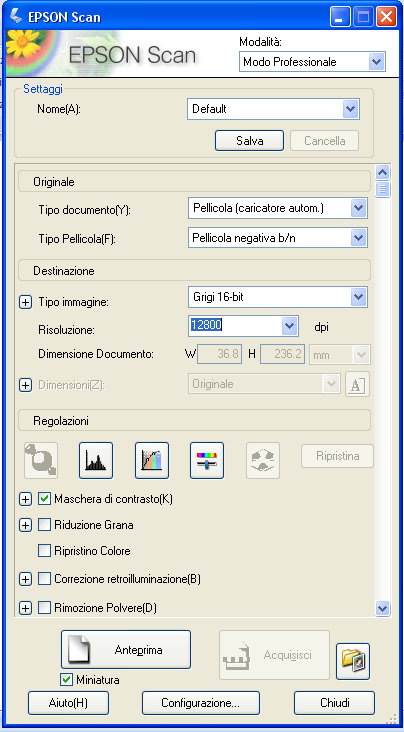Viewport: 404px width, 732px height.
Task: Enable Ripristino Colore checkbox
Action: click(44, 551)
